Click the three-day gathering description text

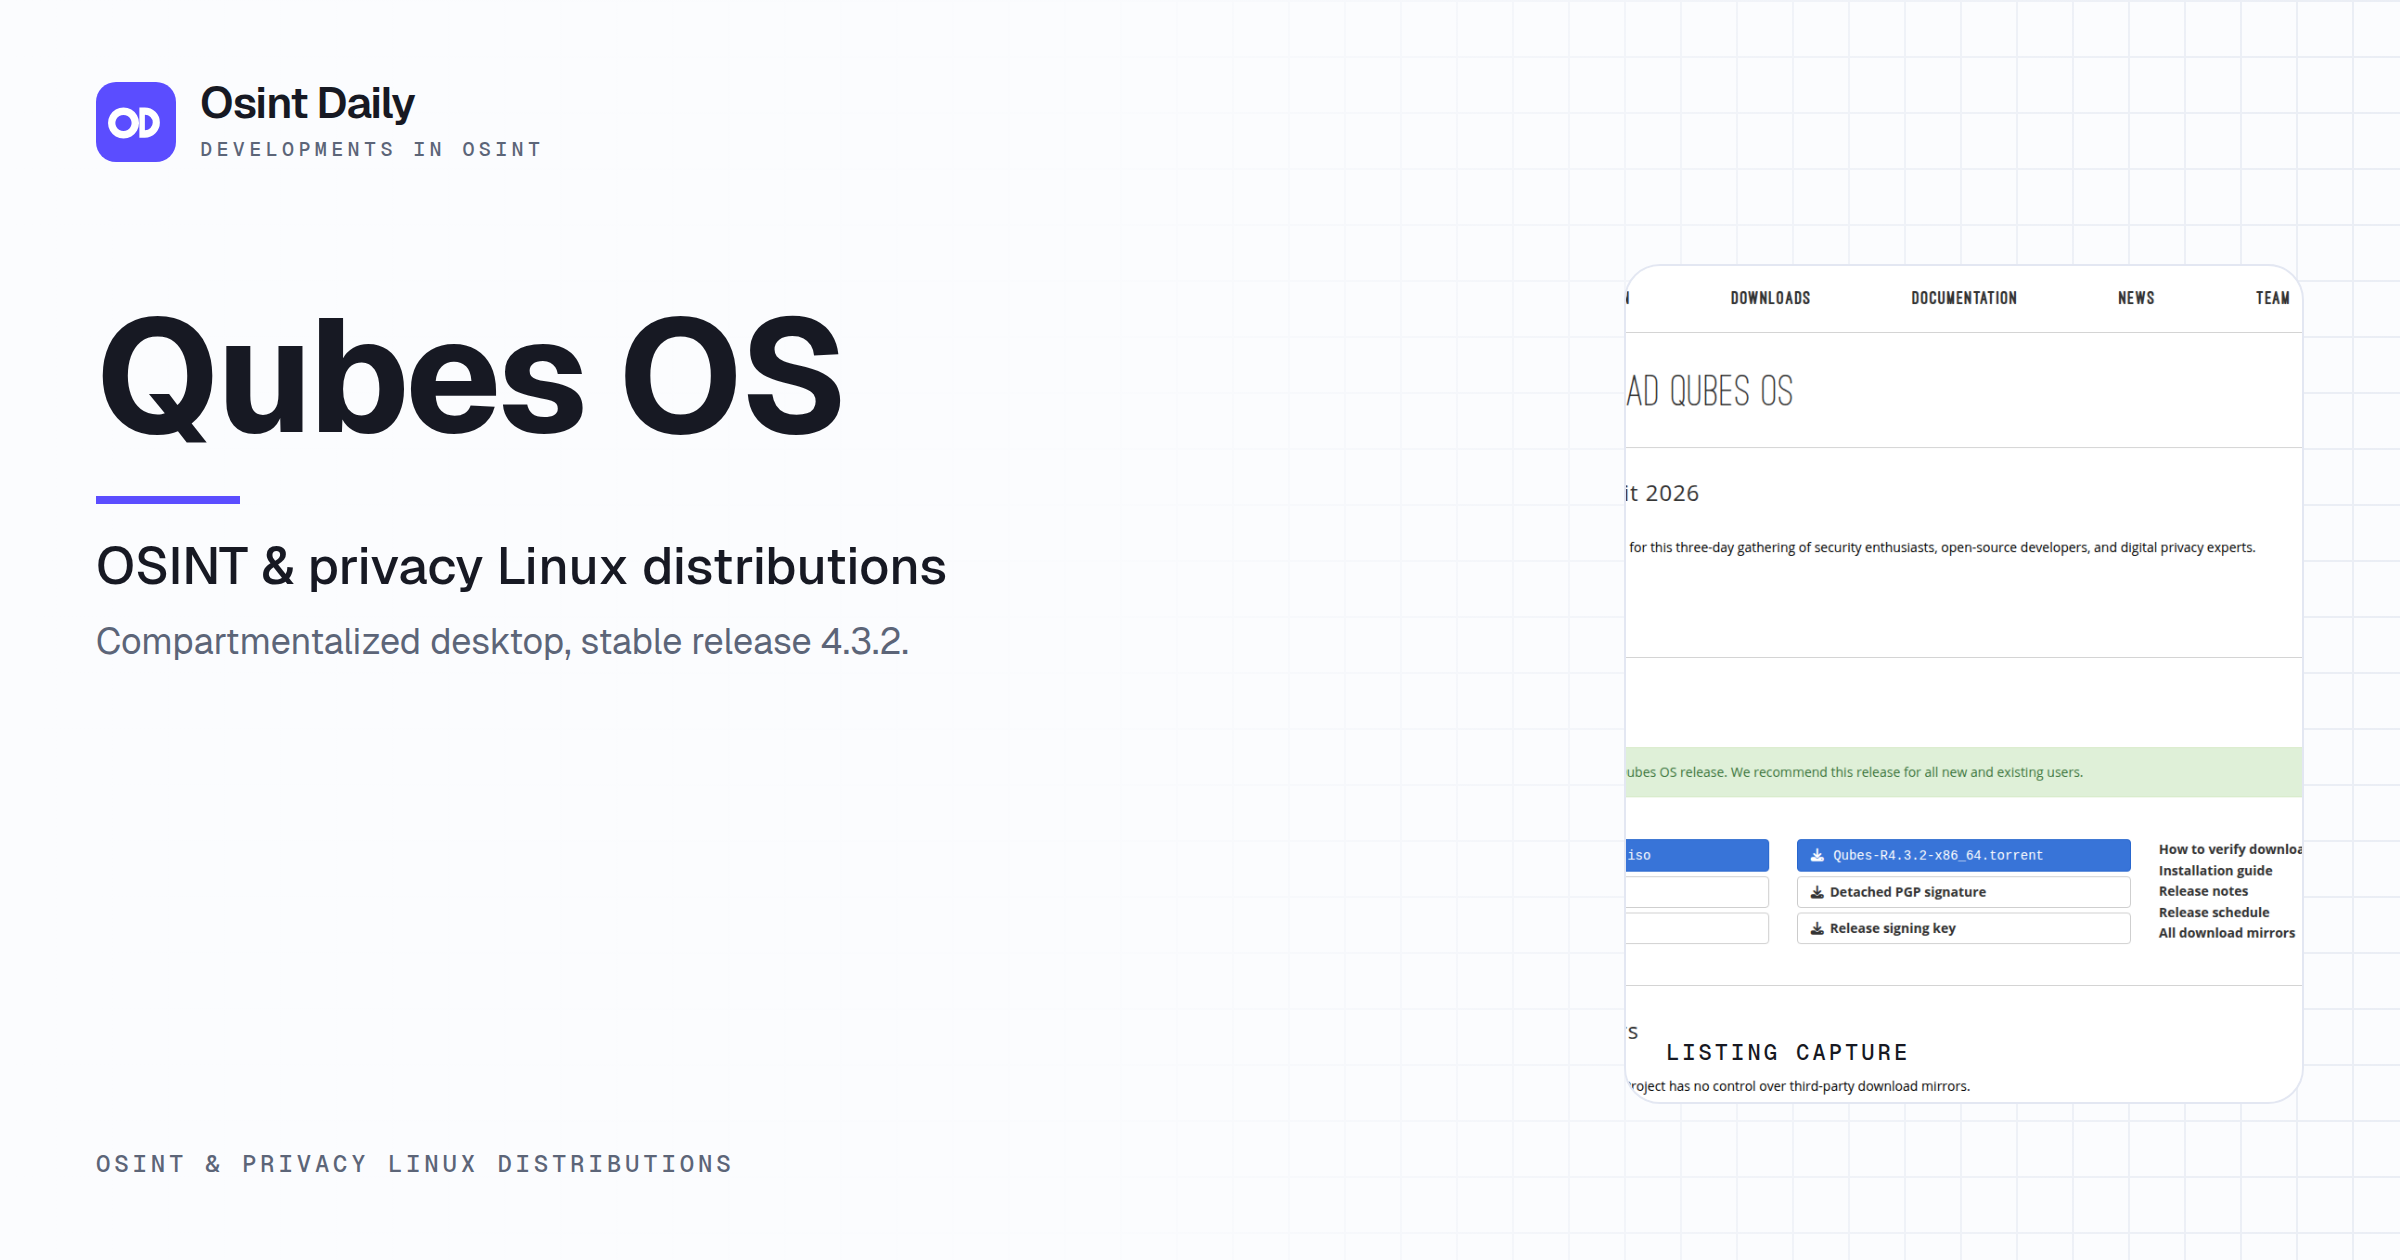(x=1941, y=547)
